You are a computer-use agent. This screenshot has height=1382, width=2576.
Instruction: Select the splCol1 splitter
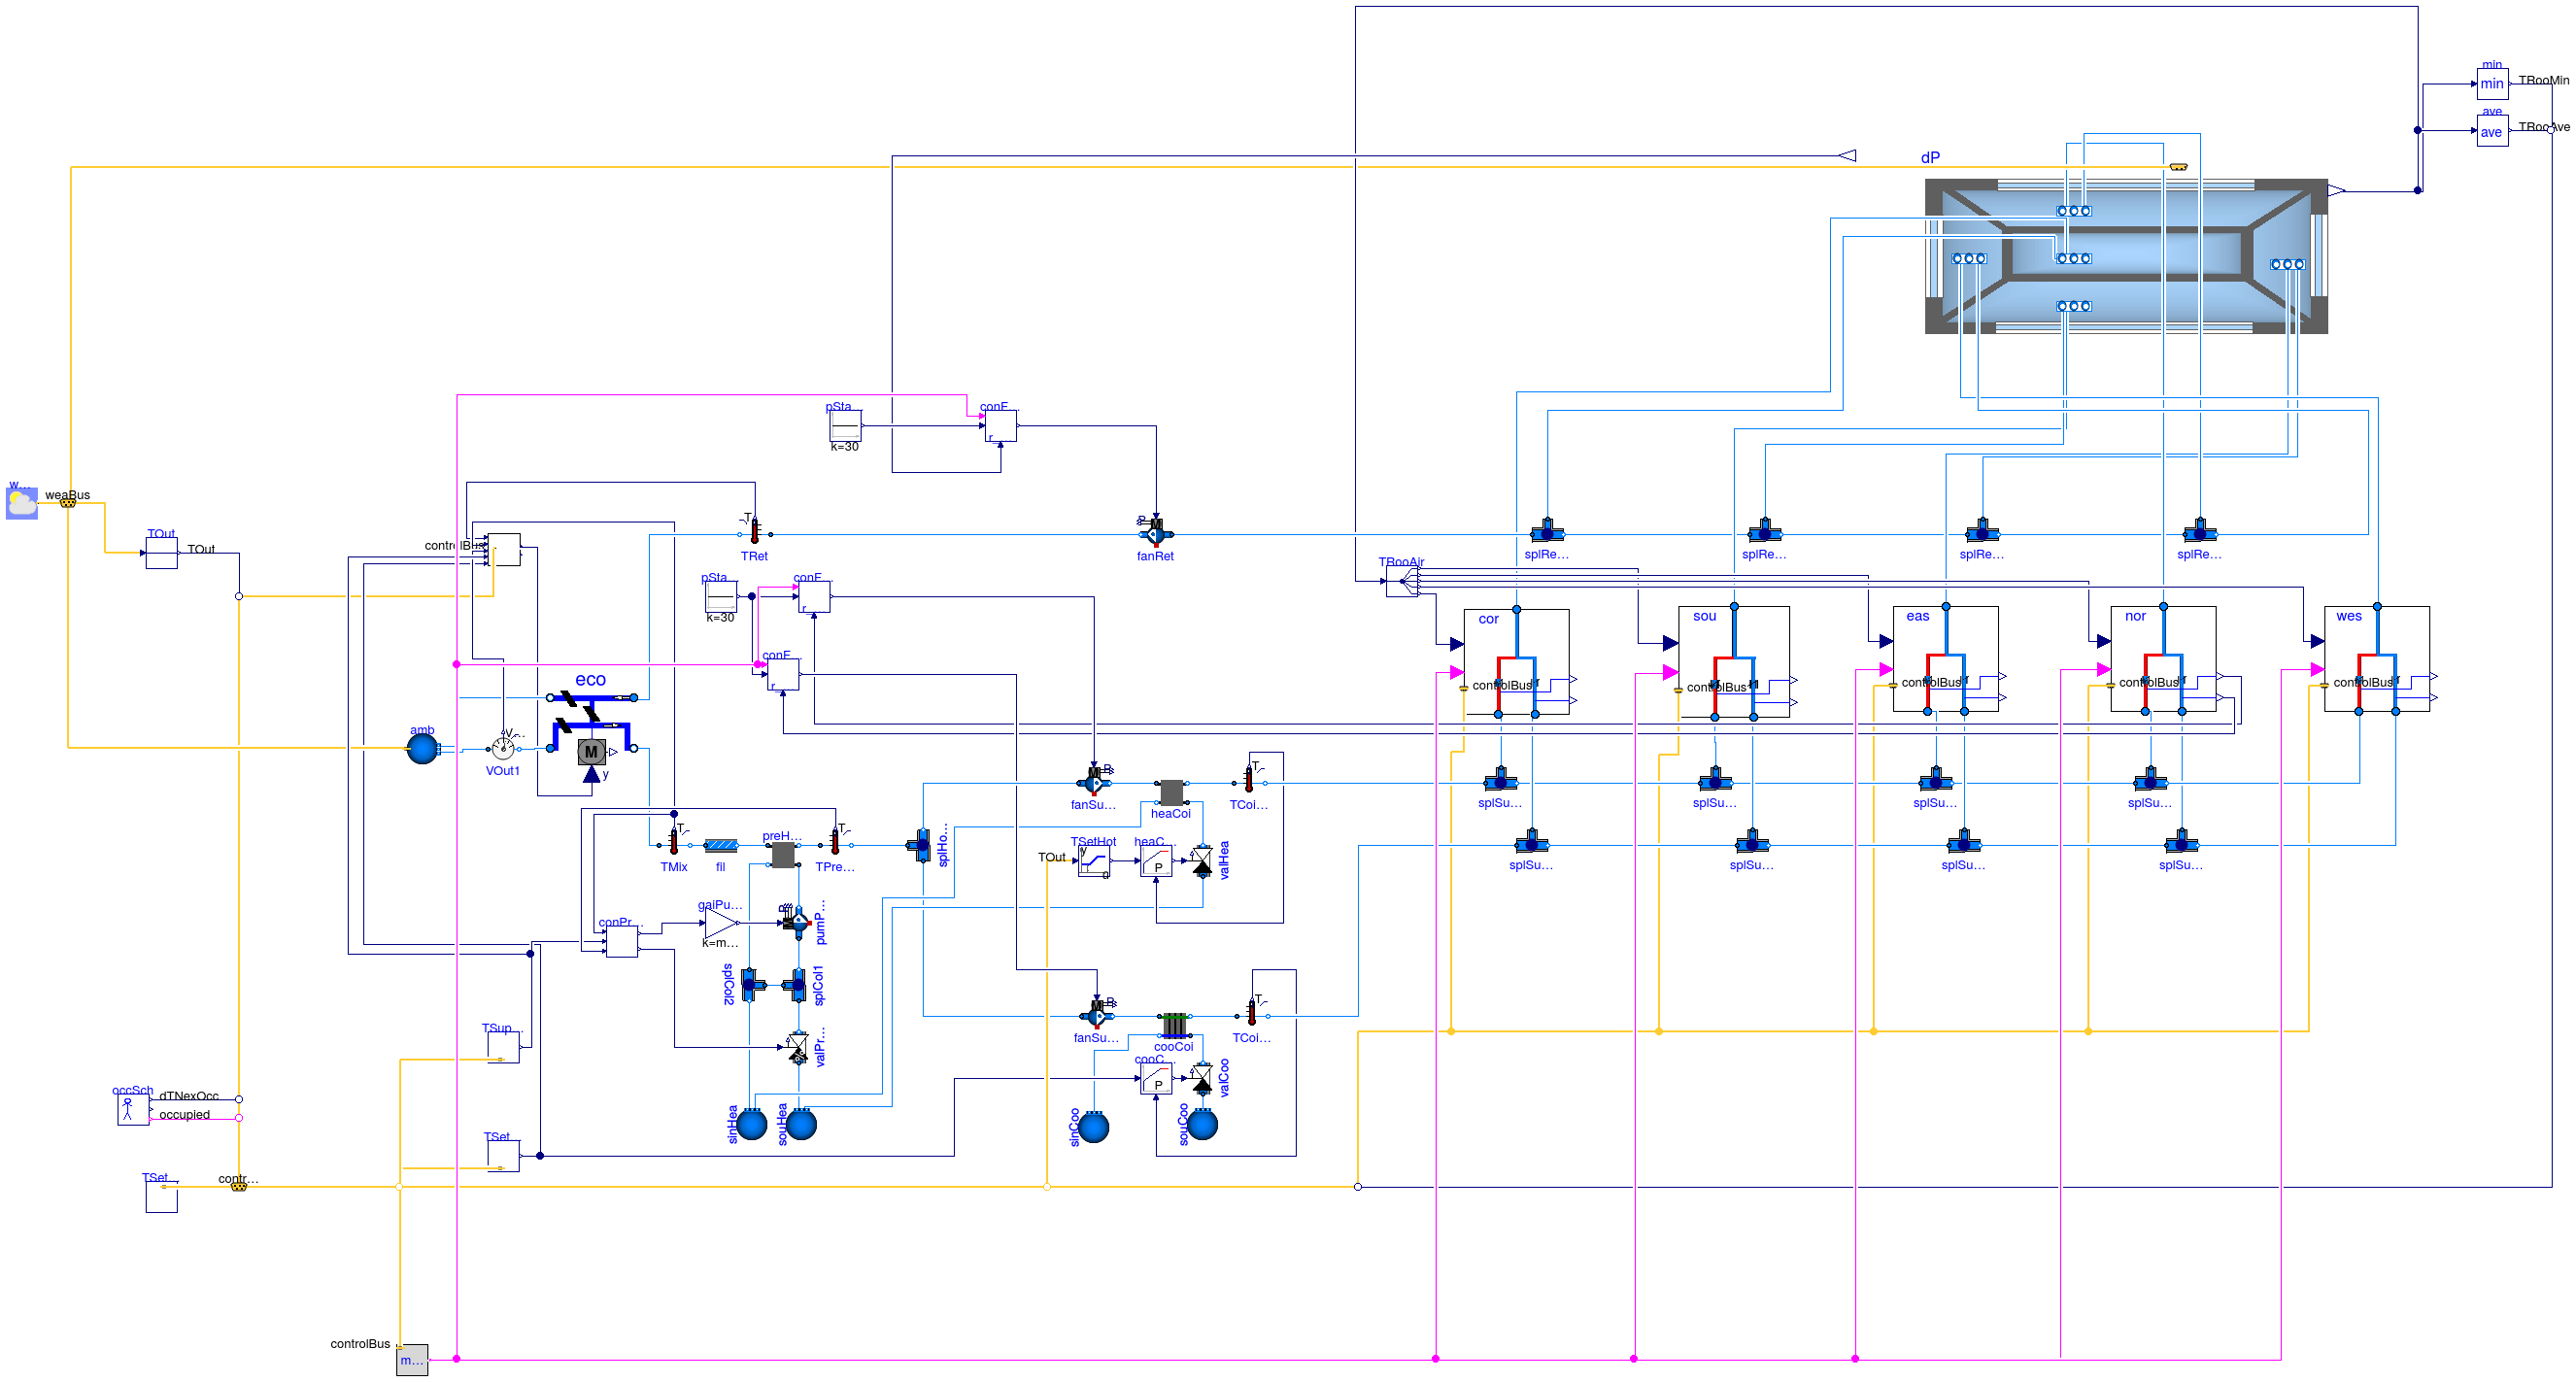click(x=795, y=985)
